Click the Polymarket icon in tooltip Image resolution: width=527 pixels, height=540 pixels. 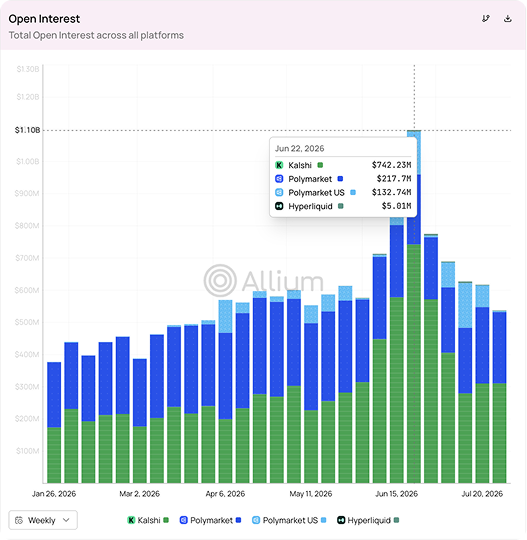pyautogui.click(x=279, y=179)
